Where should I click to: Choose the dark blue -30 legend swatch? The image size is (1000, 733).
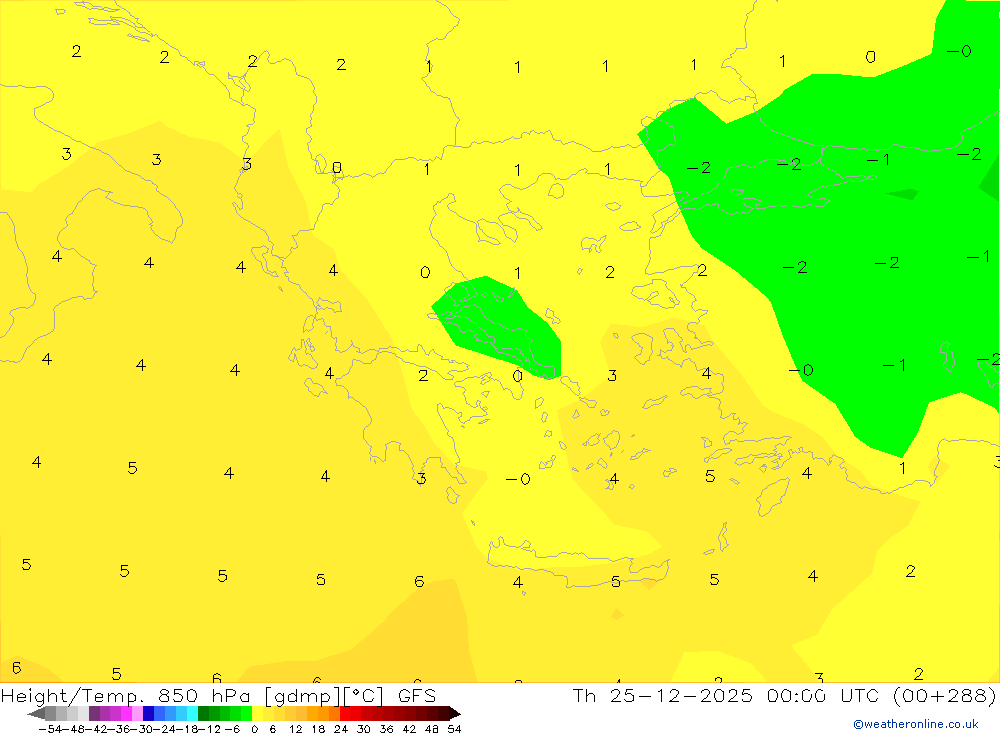tap(149, 714)
